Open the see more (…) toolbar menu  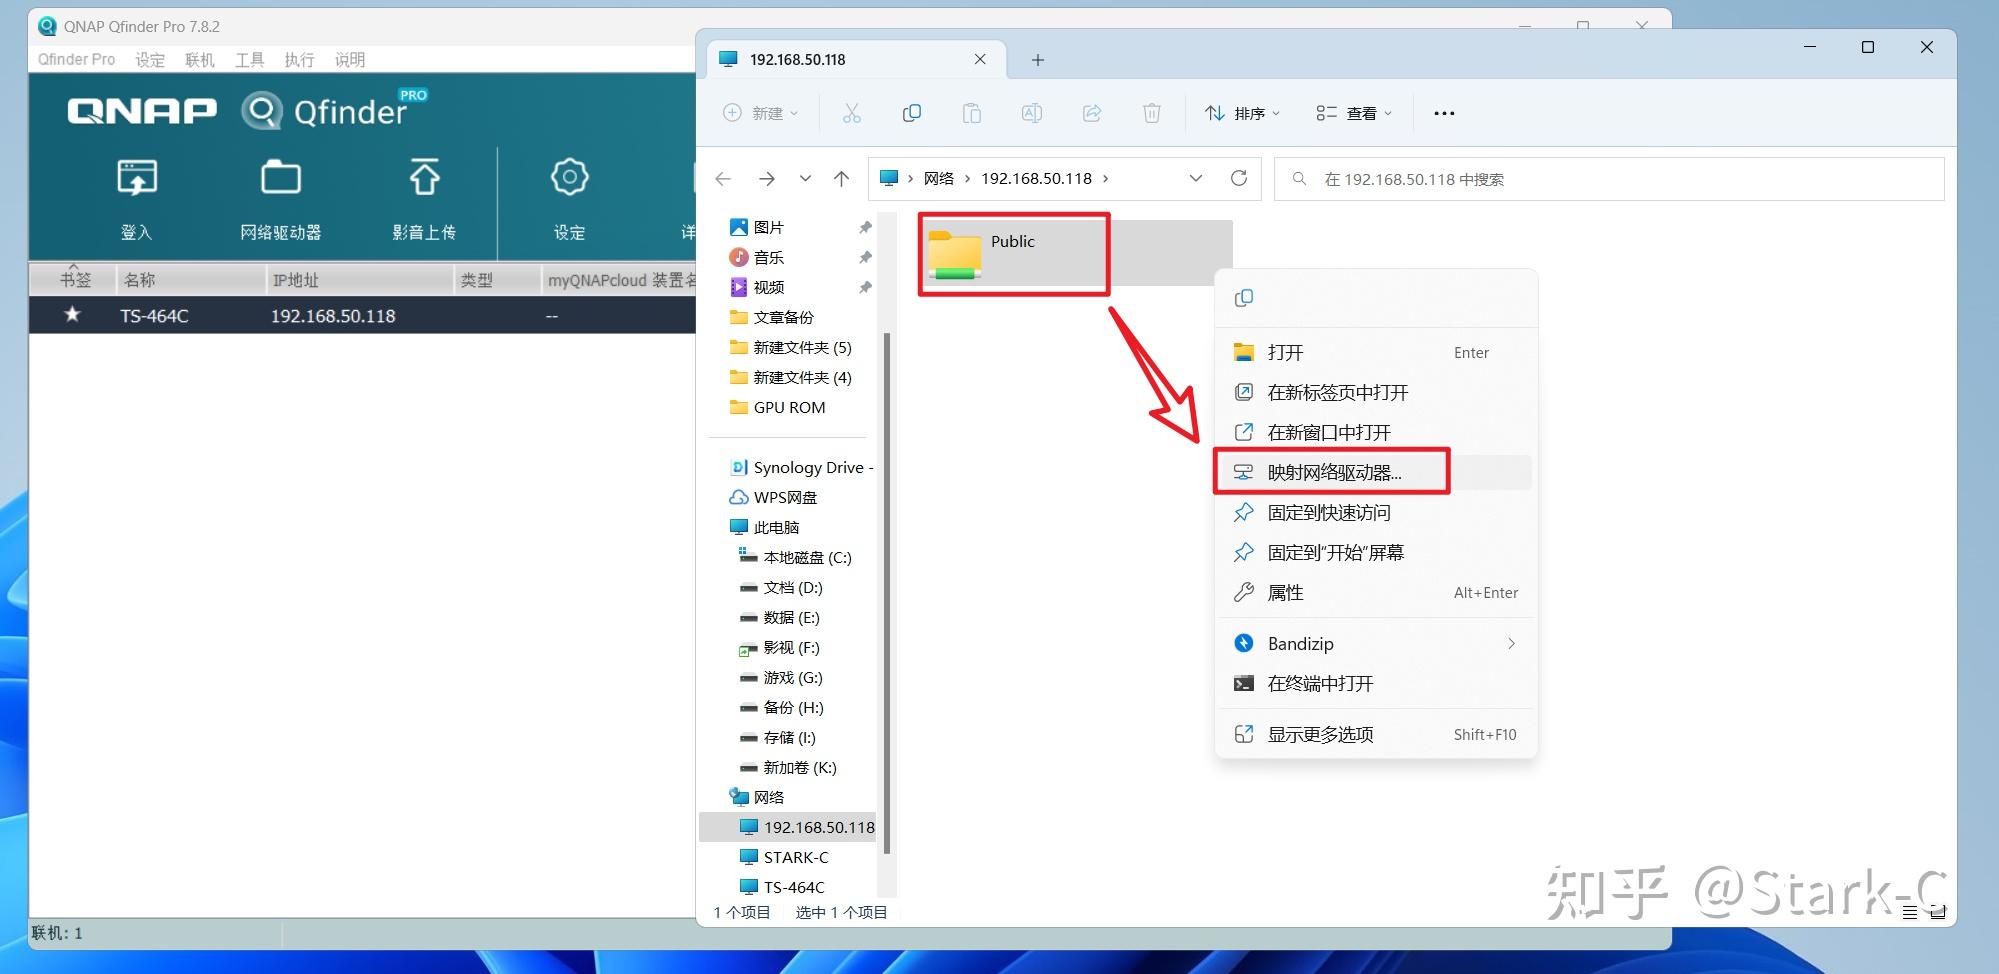click(1444, 113)
